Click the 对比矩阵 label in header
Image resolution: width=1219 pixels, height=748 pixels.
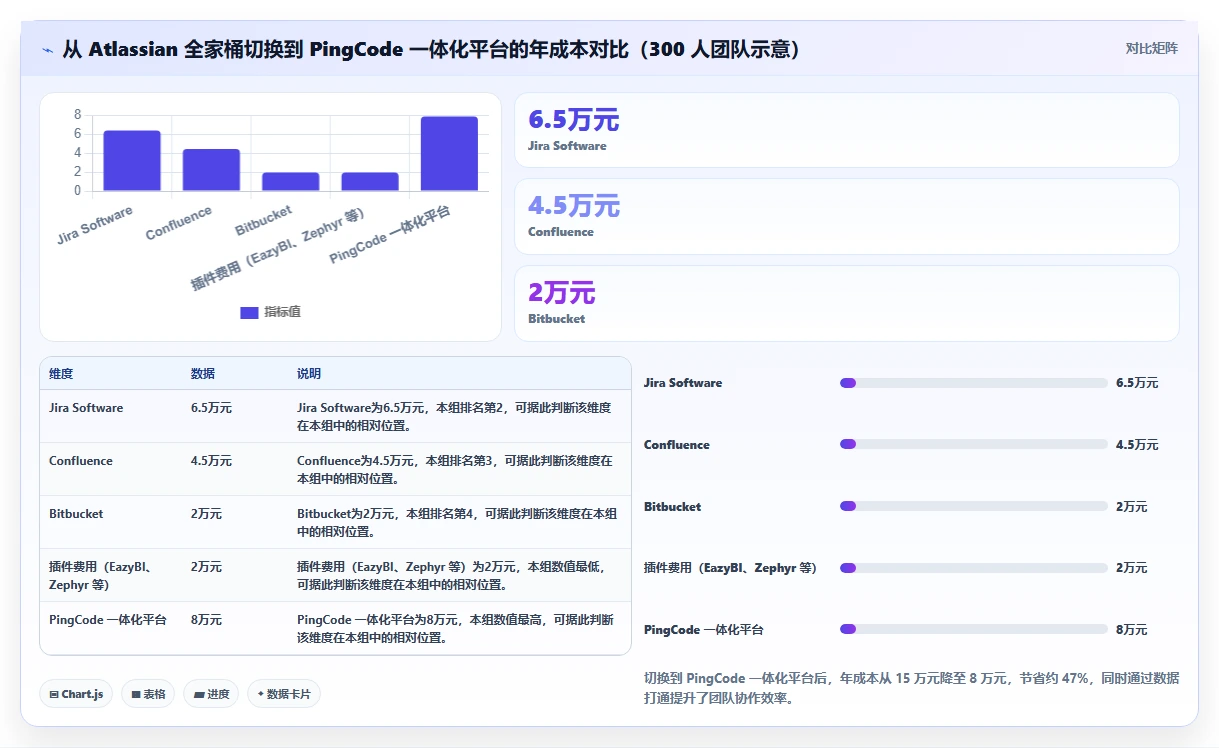pyautogui.click(x=1152, y=48)
